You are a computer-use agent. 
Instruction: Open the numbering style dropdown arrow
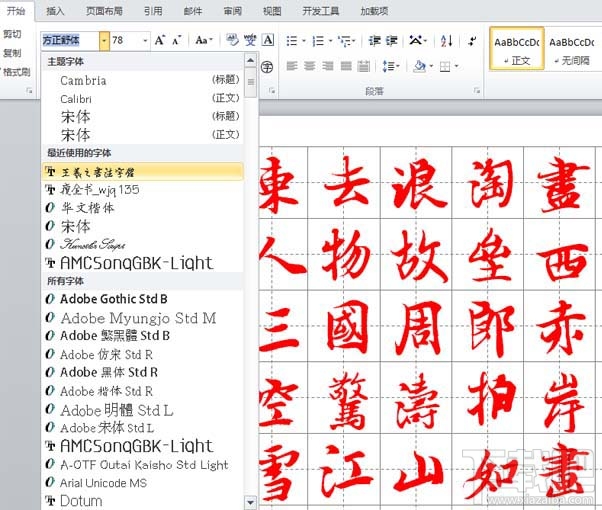330,41
